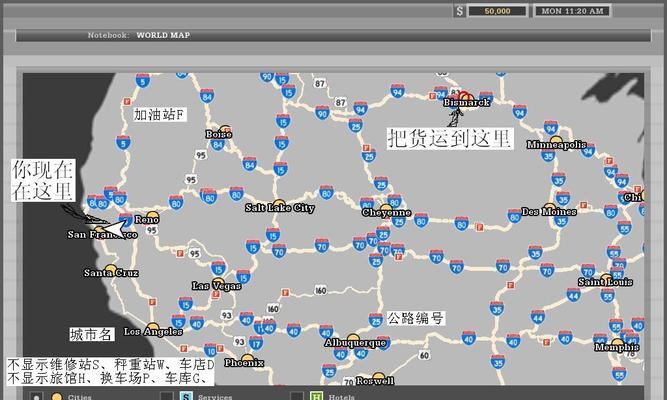Viewport: 667px width, 400px height.
Task: Click the Las Vegas city marker
Action: 216,284
